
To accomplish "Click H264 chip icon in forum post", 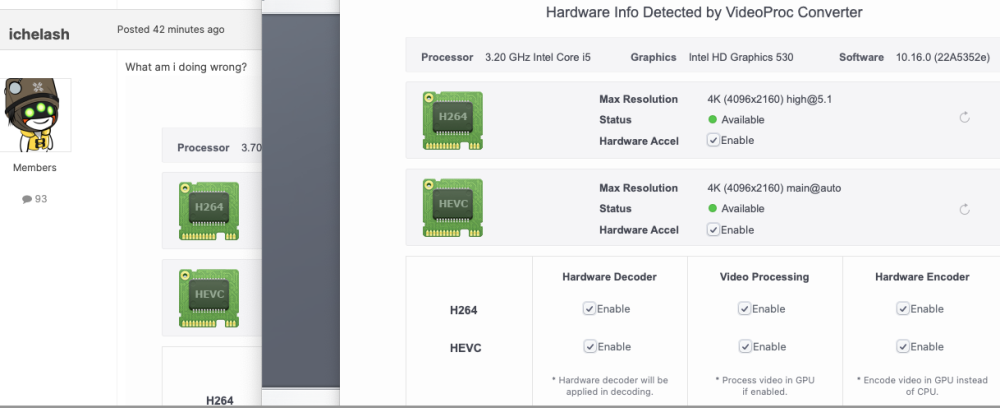I will coord(209,211).
